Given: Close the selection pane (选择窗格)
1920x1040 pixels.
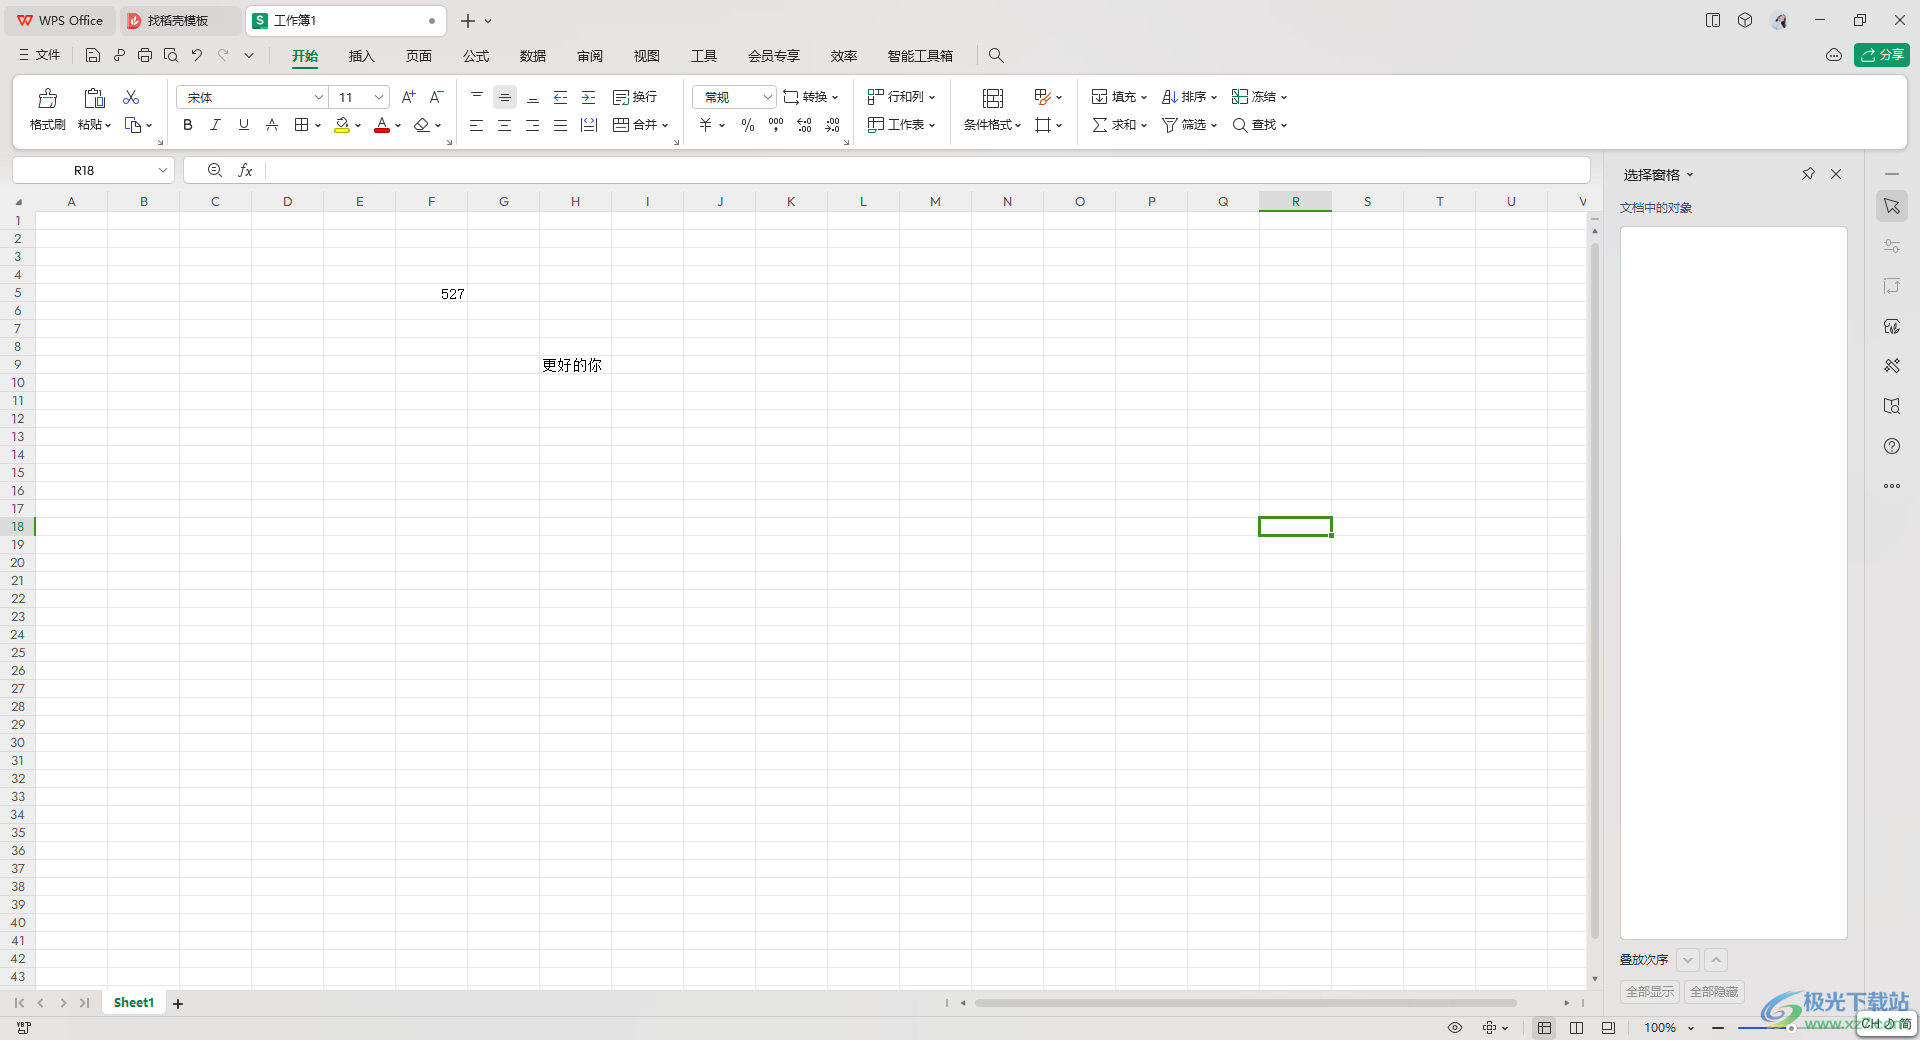Looking at the screenshot, I should pos(1836,174).
